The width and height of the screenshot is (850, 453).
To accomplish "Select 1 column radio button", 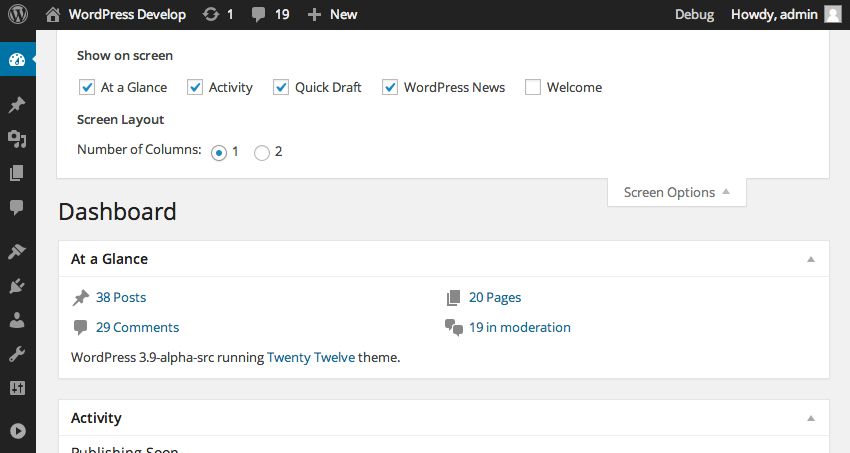I will coord(219,153).
